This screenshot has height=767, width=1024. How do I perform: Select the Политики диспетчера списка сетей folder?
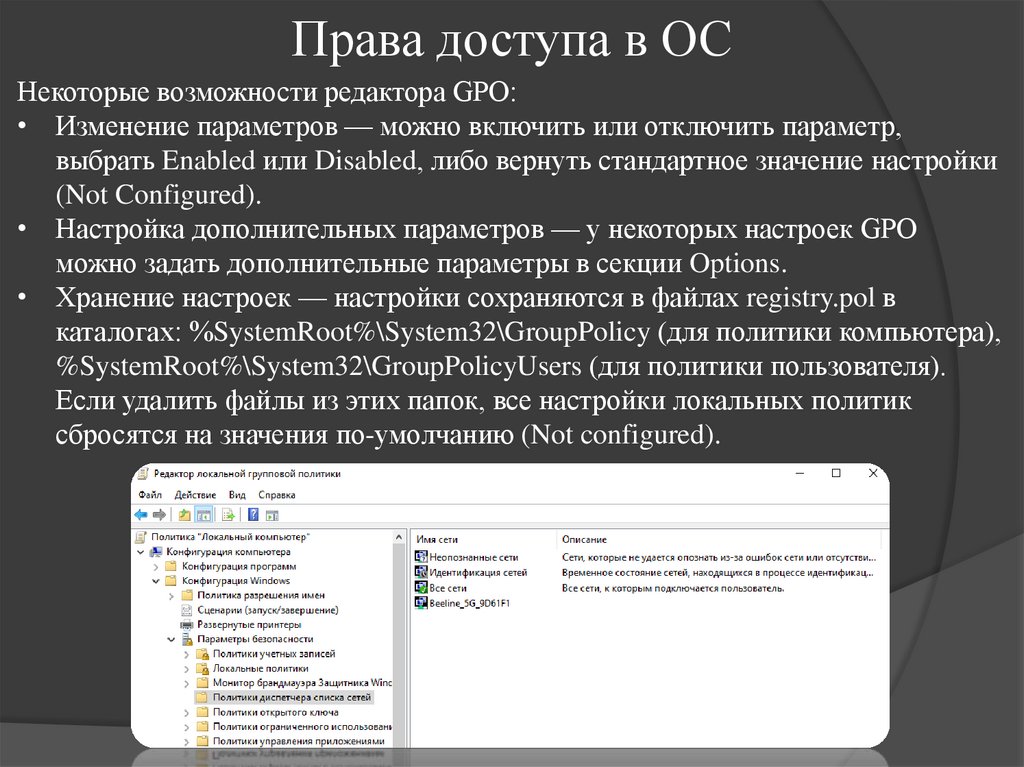(x=290, y=698)
